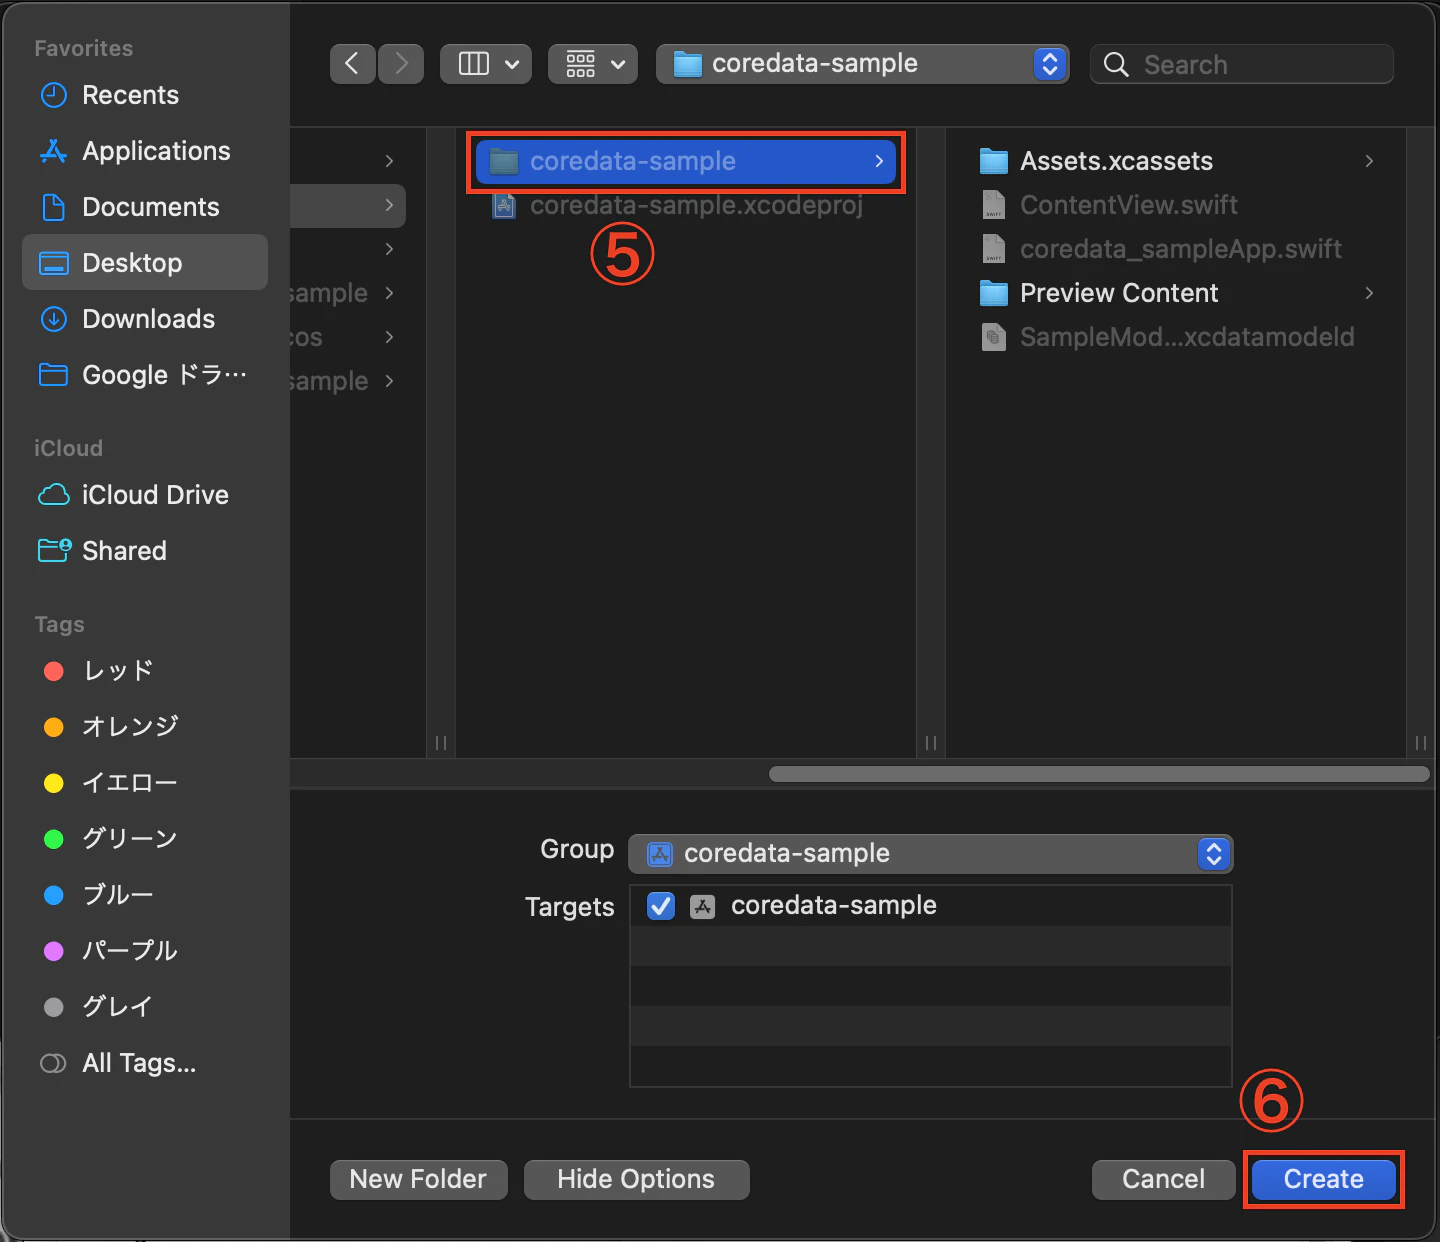The image size is (1440, 1242).
Task: Go forward with the right chevron button
Action: [x=401, y=64]
